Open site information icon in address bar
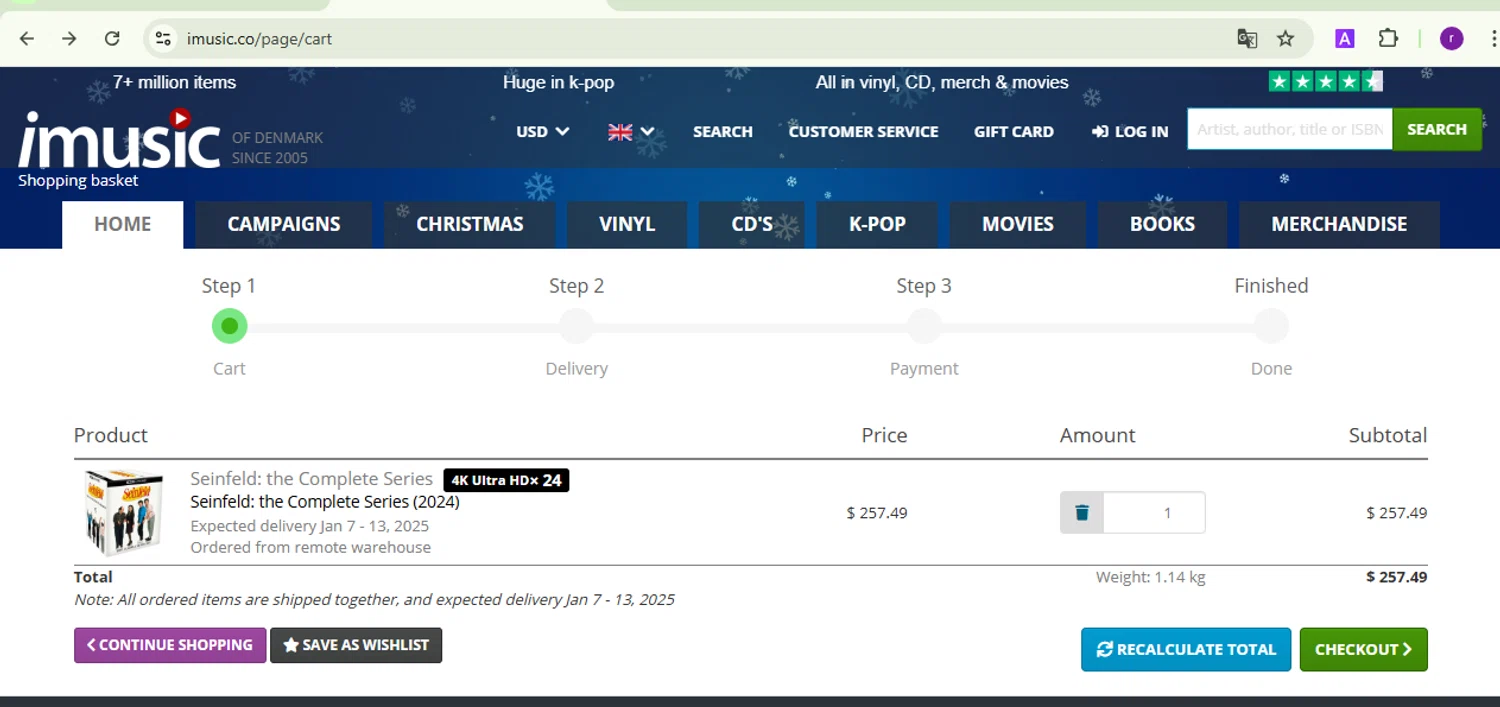Screen dimensions: 1500x707 [162, 39]
